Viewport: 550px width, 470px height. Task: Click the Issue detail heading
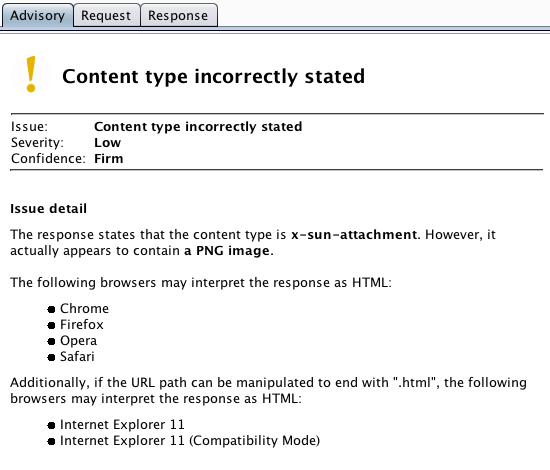(48, 209)
